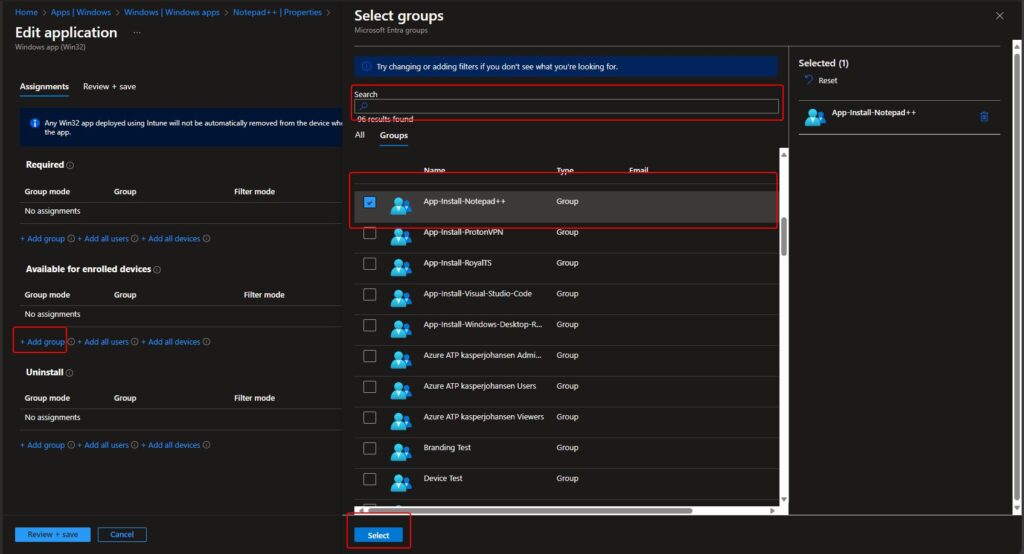Delete App-Install-Notepad++ from Selected via trash icon
The width and height of the screenshot is (1024, 554).
pyautogui.click(x=984, y=117)
